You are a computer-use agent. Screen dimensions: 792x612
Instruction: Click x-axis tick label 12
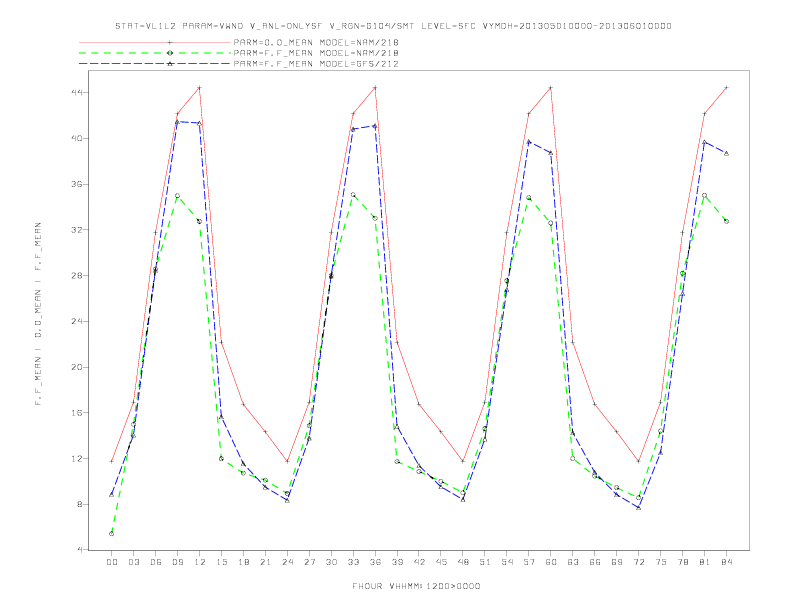pyautogui.click(x=200, y=562)
